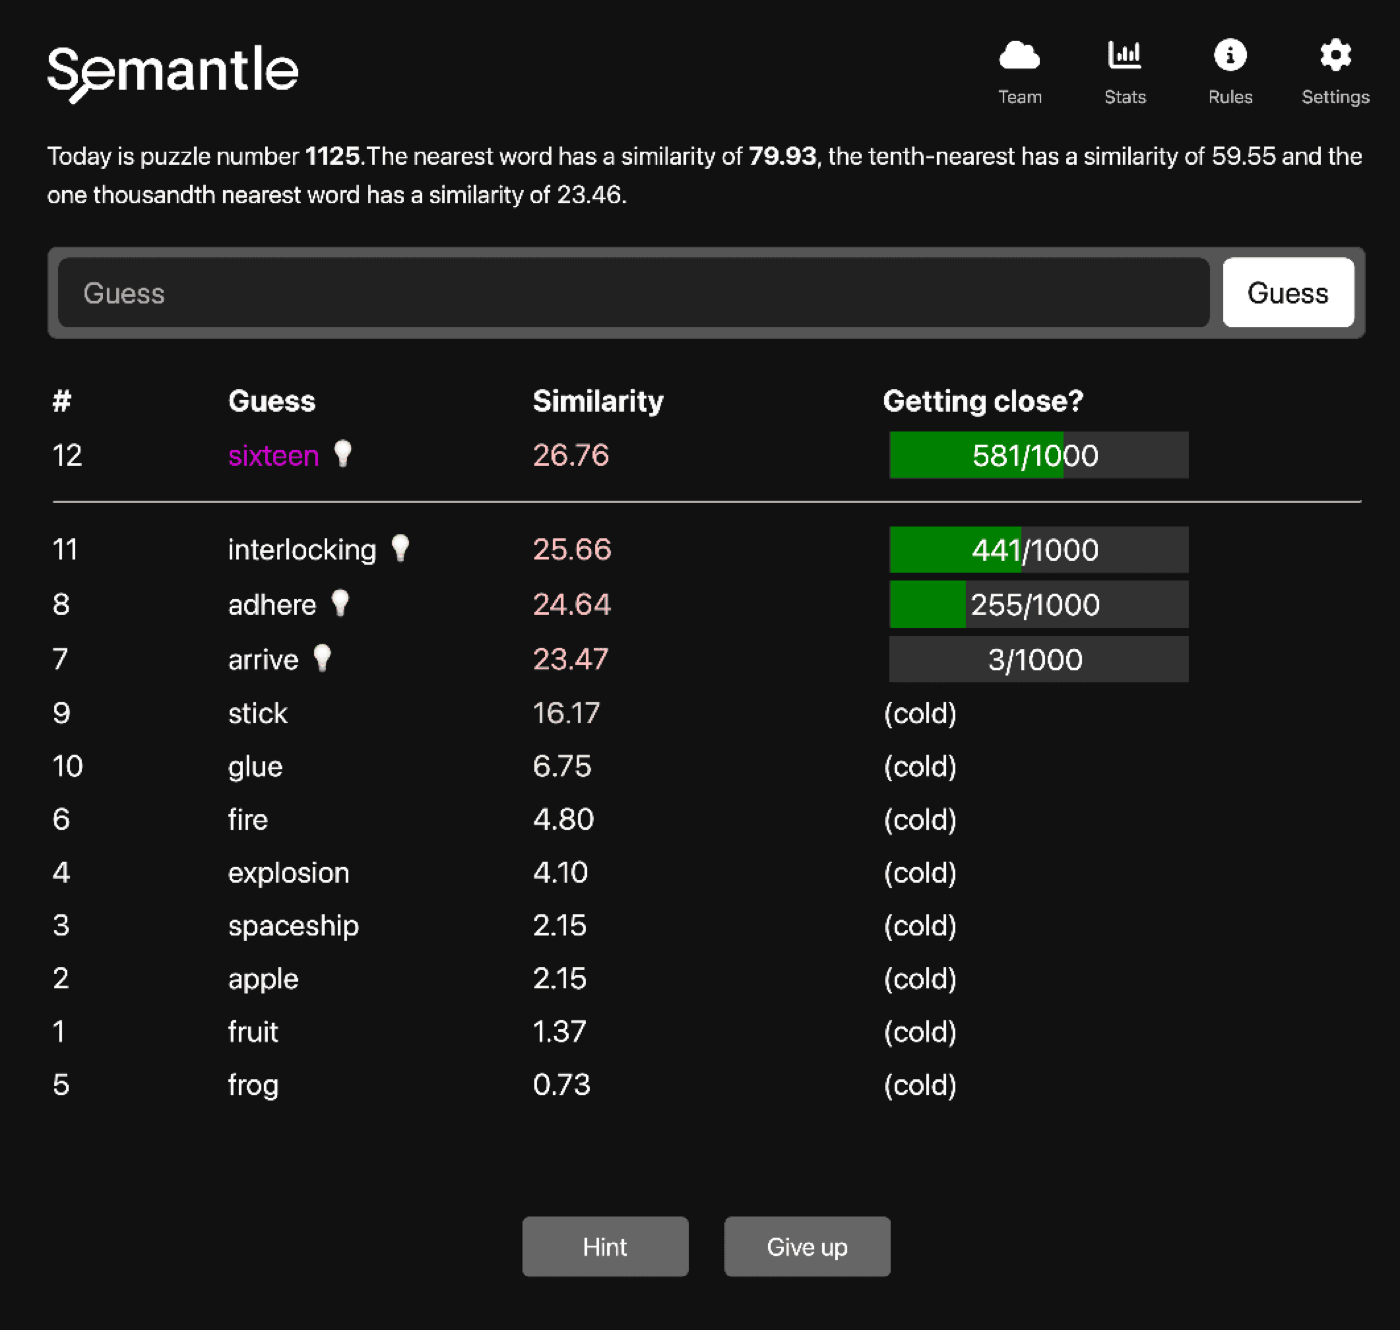This screenshot has height=1330, width=1400.
Task: View the Stats bar chart
Action: (x=1124, y=70)
